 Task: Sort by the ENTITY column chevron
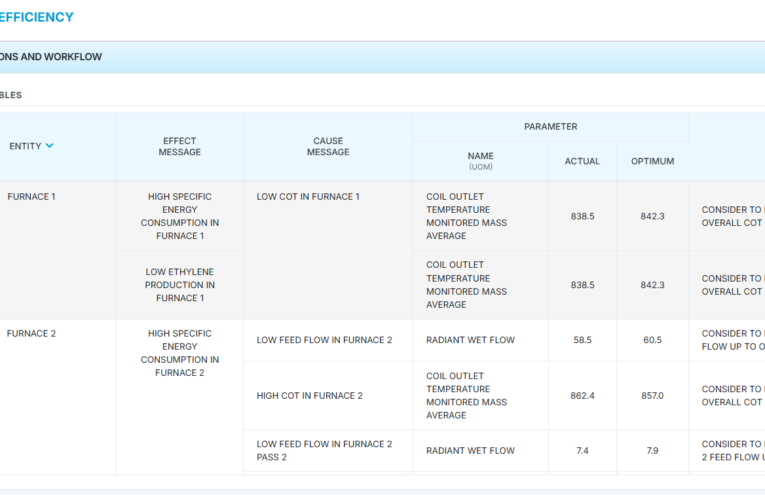coord(49,146)
